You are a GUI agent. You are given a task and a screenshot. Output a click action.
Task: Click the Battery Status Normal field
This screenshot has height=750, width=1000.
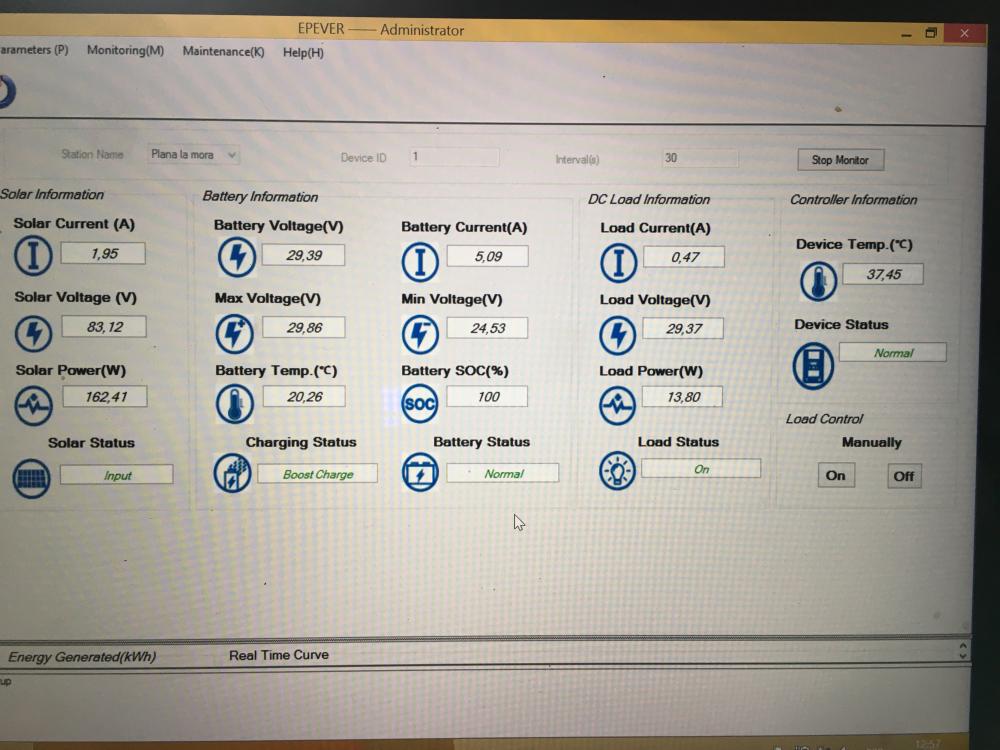[503, 473]
